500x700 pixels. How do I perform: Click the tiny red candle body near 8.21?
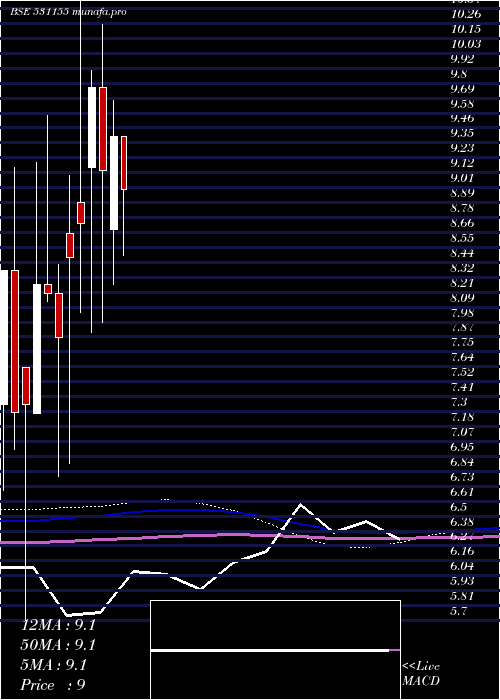click(48, 289)
